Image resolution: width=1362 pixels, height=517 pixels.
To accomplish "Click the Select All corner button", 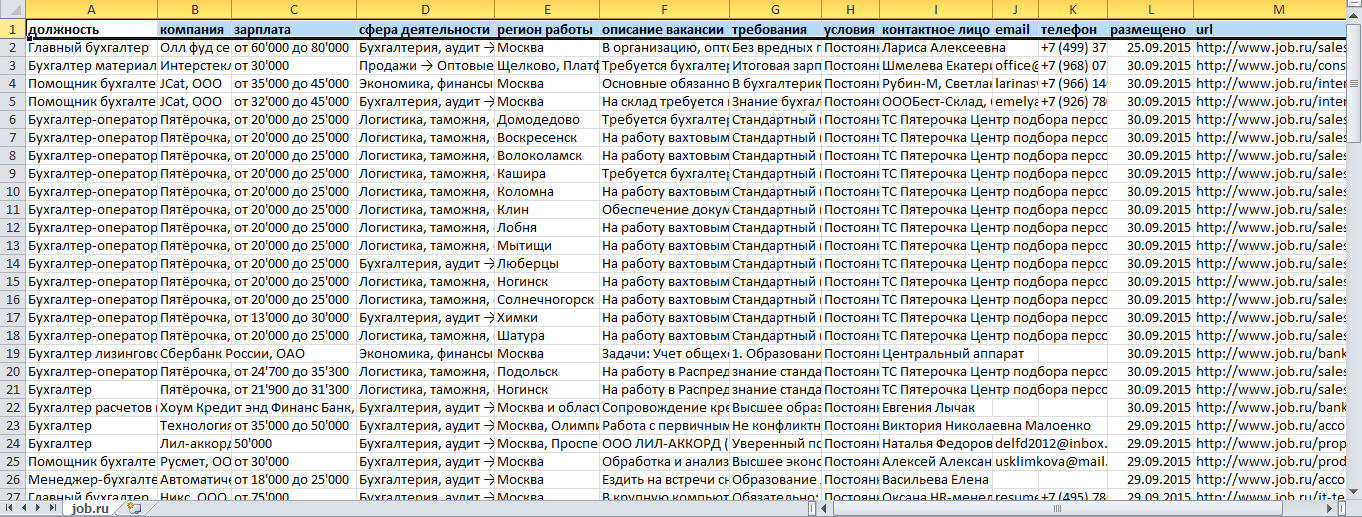I will tap(12, 9).
